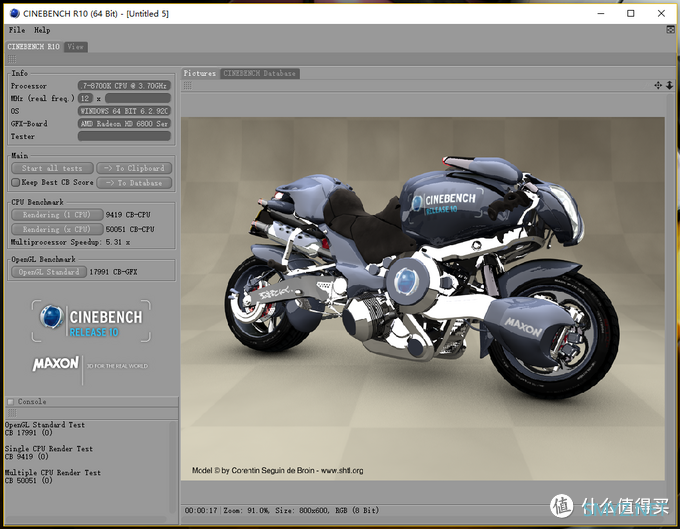Image resolution: width=680 pixels, height=529 pixels.
Task: Click the grip handle below CINEBENCH R10 tab
Action: click(12, 59)
